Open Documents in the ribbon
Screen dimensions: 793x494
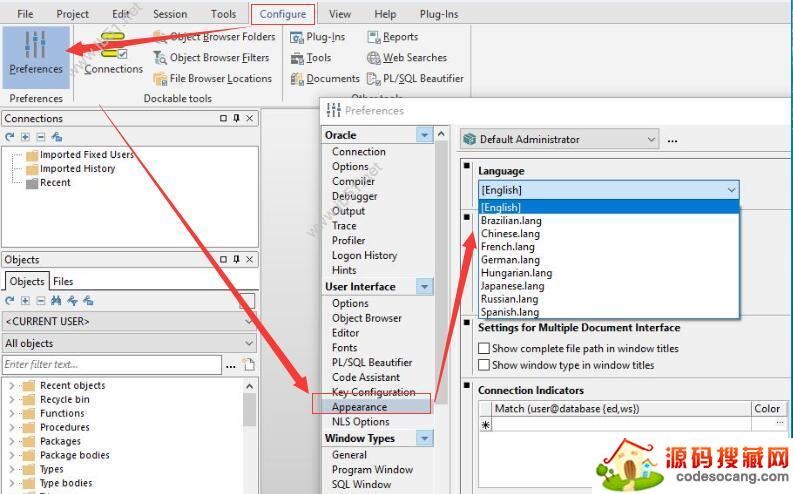click(x=325, y=79)
